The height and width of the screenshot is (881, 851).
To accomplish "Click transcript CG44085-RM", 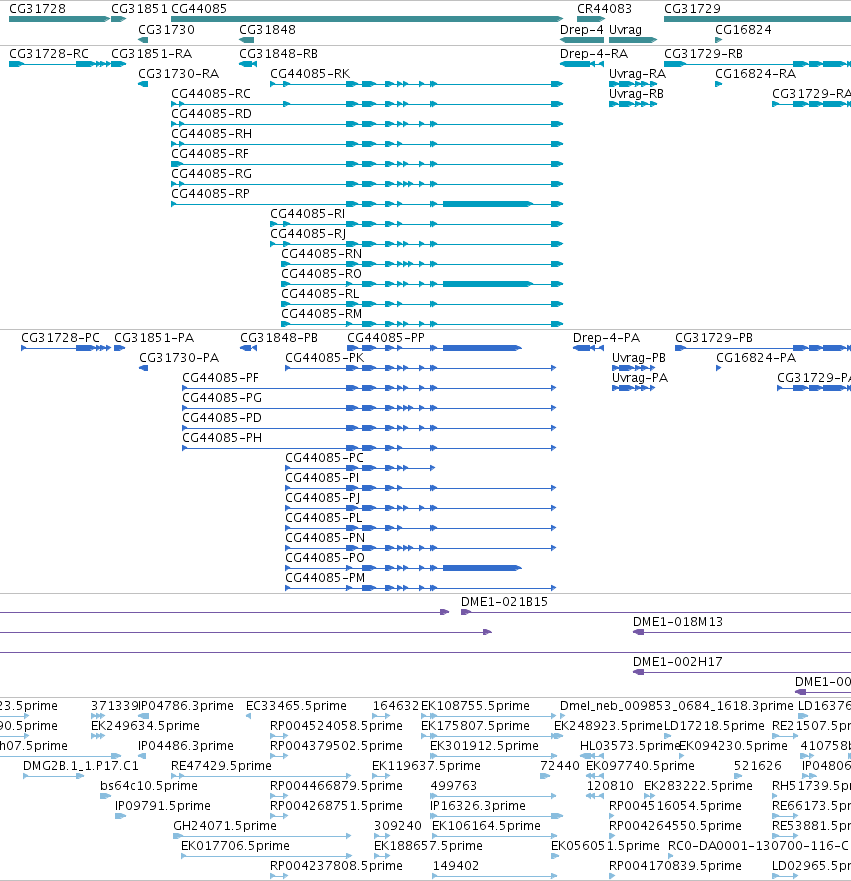I will tap(422, 324).
